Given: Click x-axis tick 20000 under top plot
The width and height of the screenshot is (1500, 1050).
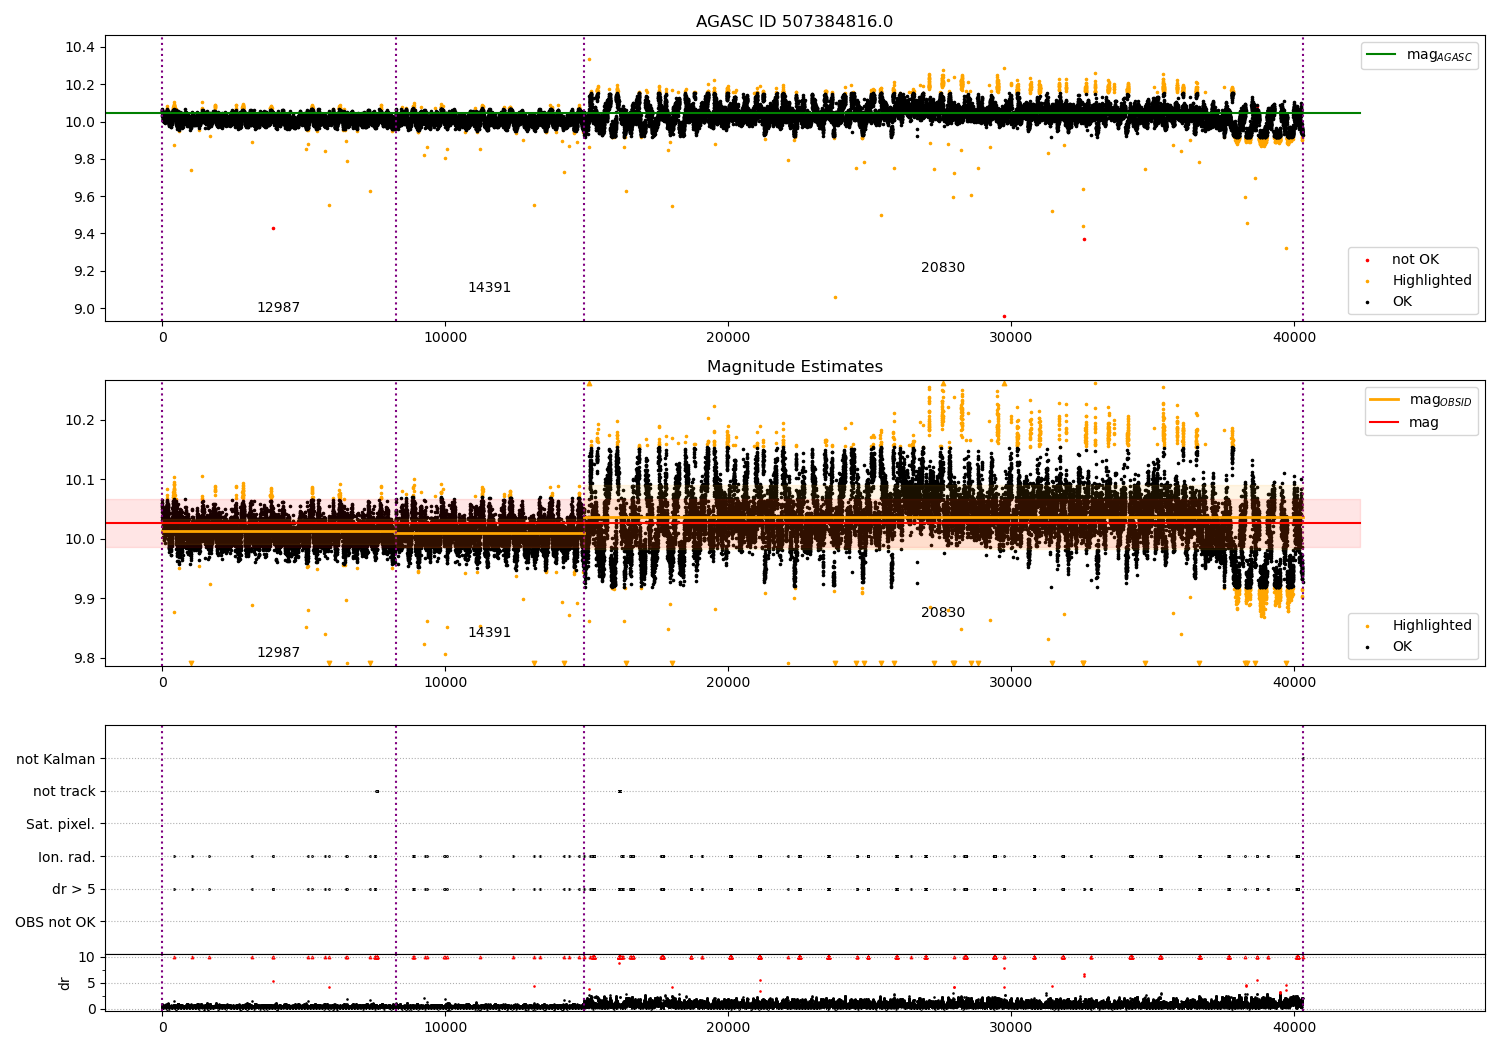Looking at the screenshot, I should click(728, 338).
